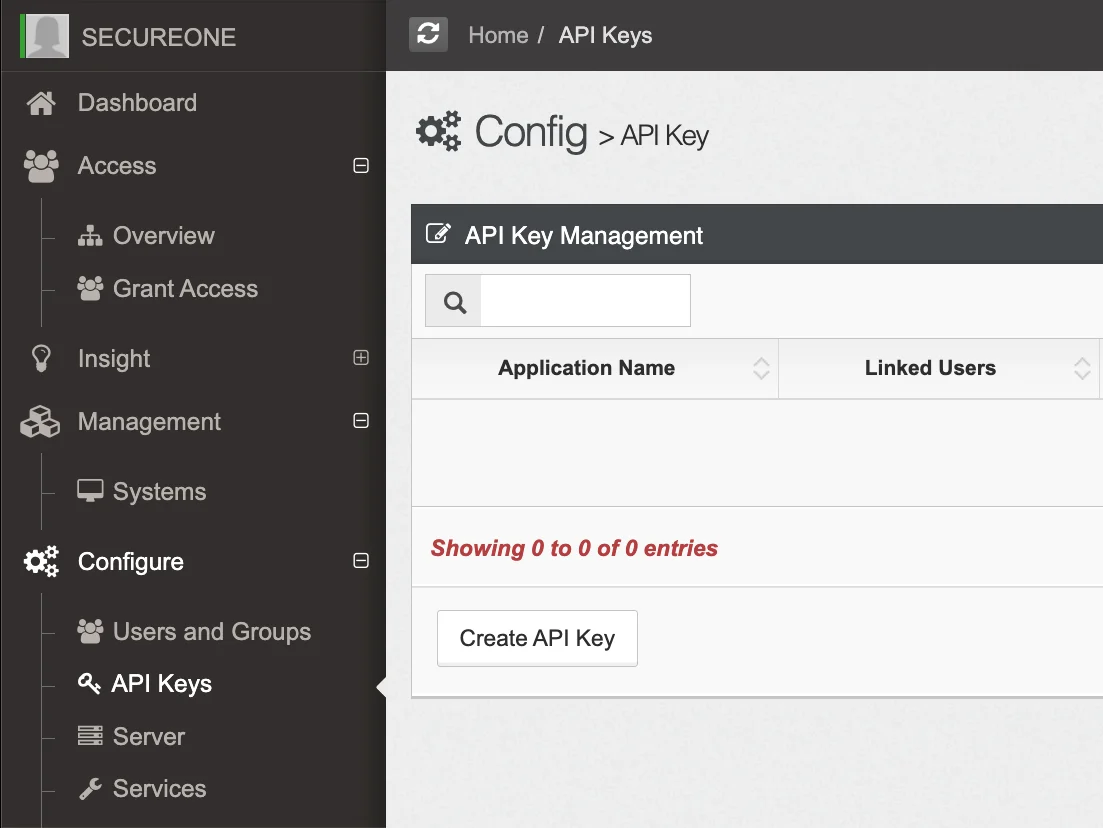This screenshot has width=1103, height=828.
Task: Click the Management cubes icon
Action: click(x=40, y=422)
